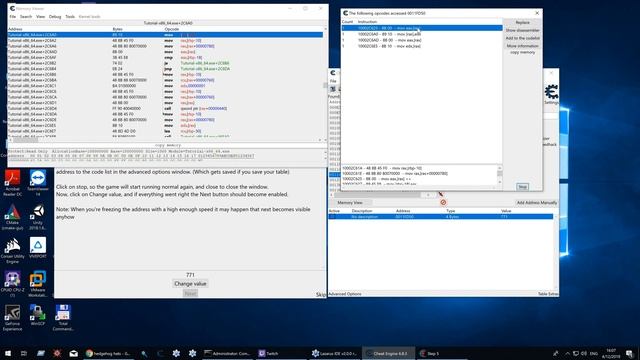Select opcode row 10002C6AD mov eax,[rax]
The height and width of the screenshot is (360, 640).
(422, 40)
